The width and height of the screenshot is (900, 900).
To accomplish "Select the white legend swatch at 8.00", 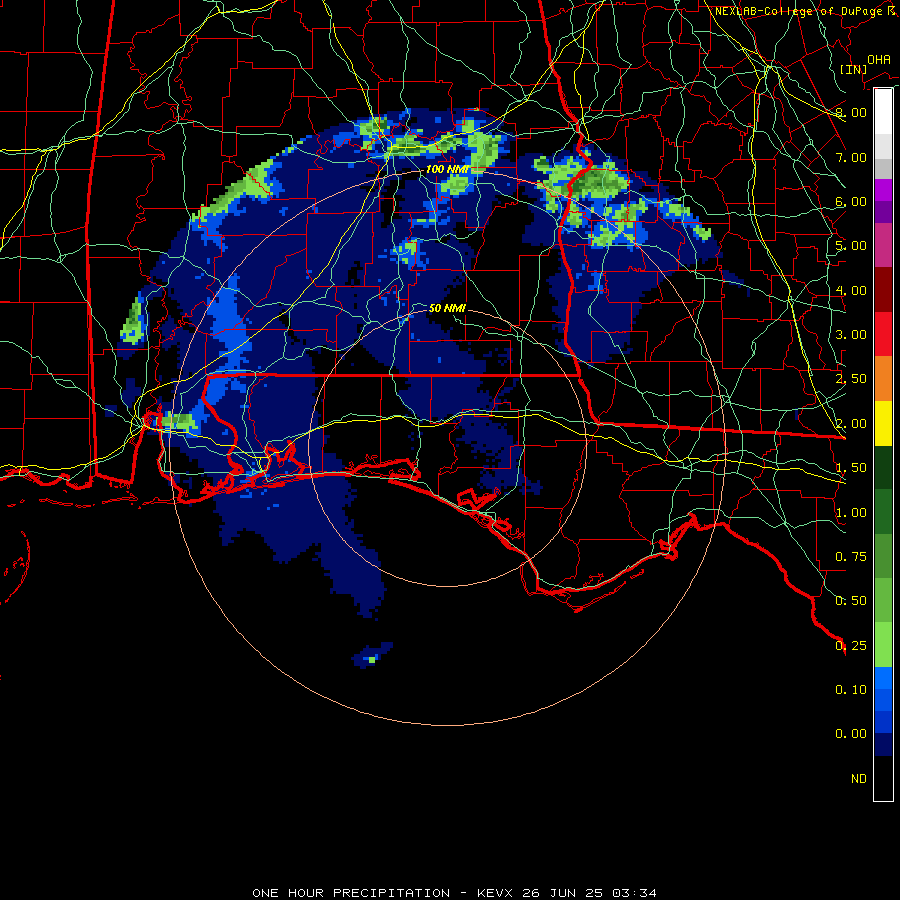I will click(883, 111).
